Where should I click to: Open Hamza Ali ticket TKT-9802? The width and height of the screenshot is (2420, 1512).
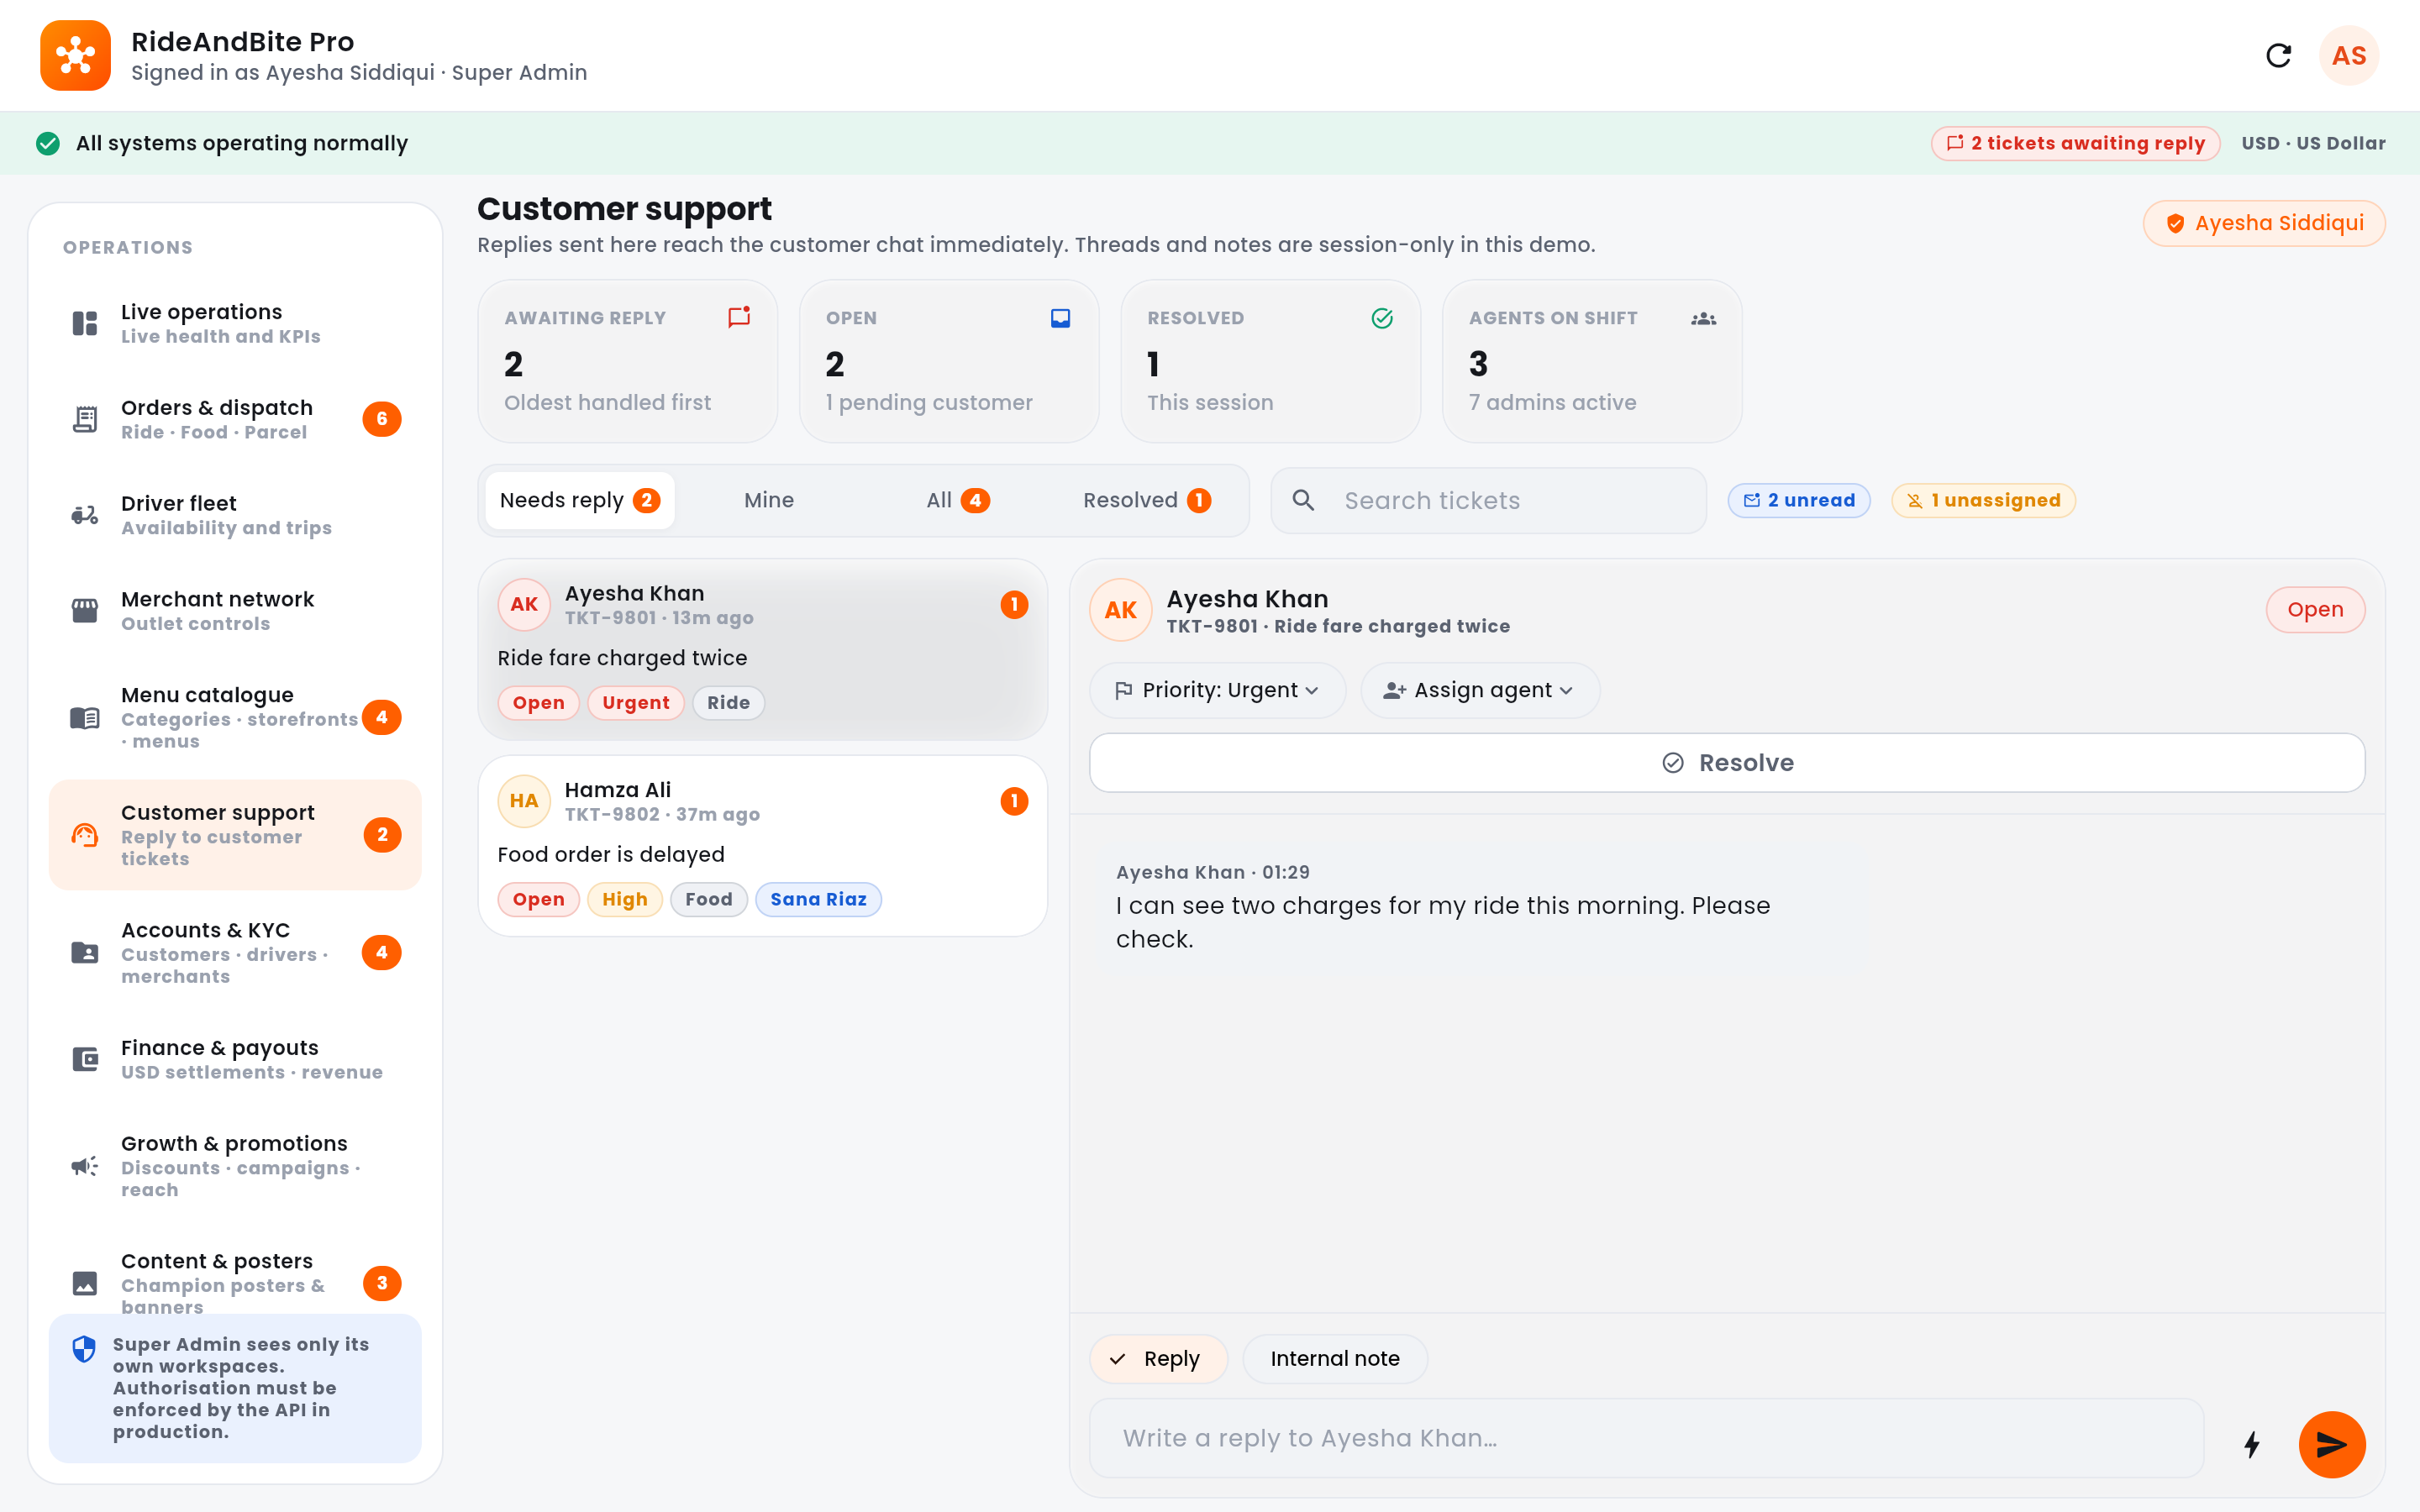763,846
